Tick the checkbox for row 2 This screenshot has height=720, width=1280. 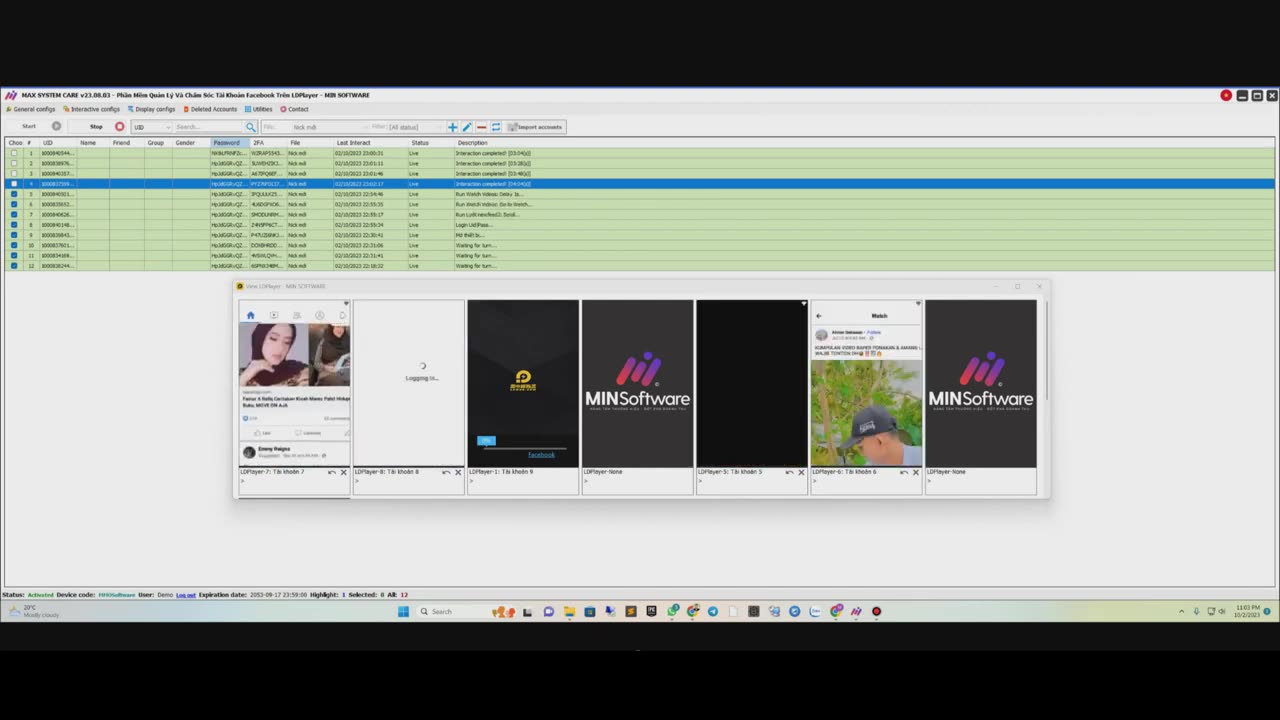click(x=14, y=163)
